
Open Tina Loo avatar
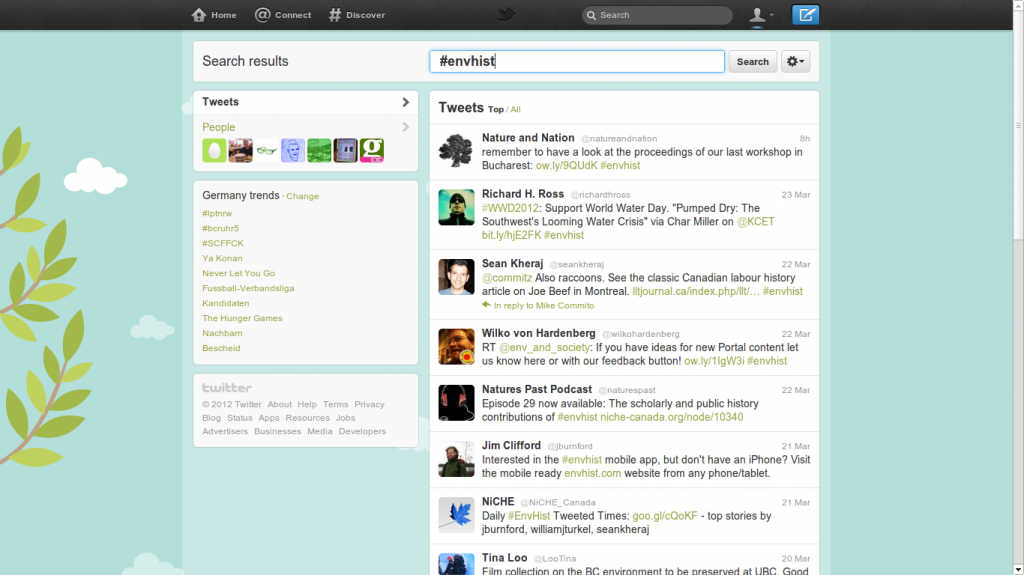[456, 565]
